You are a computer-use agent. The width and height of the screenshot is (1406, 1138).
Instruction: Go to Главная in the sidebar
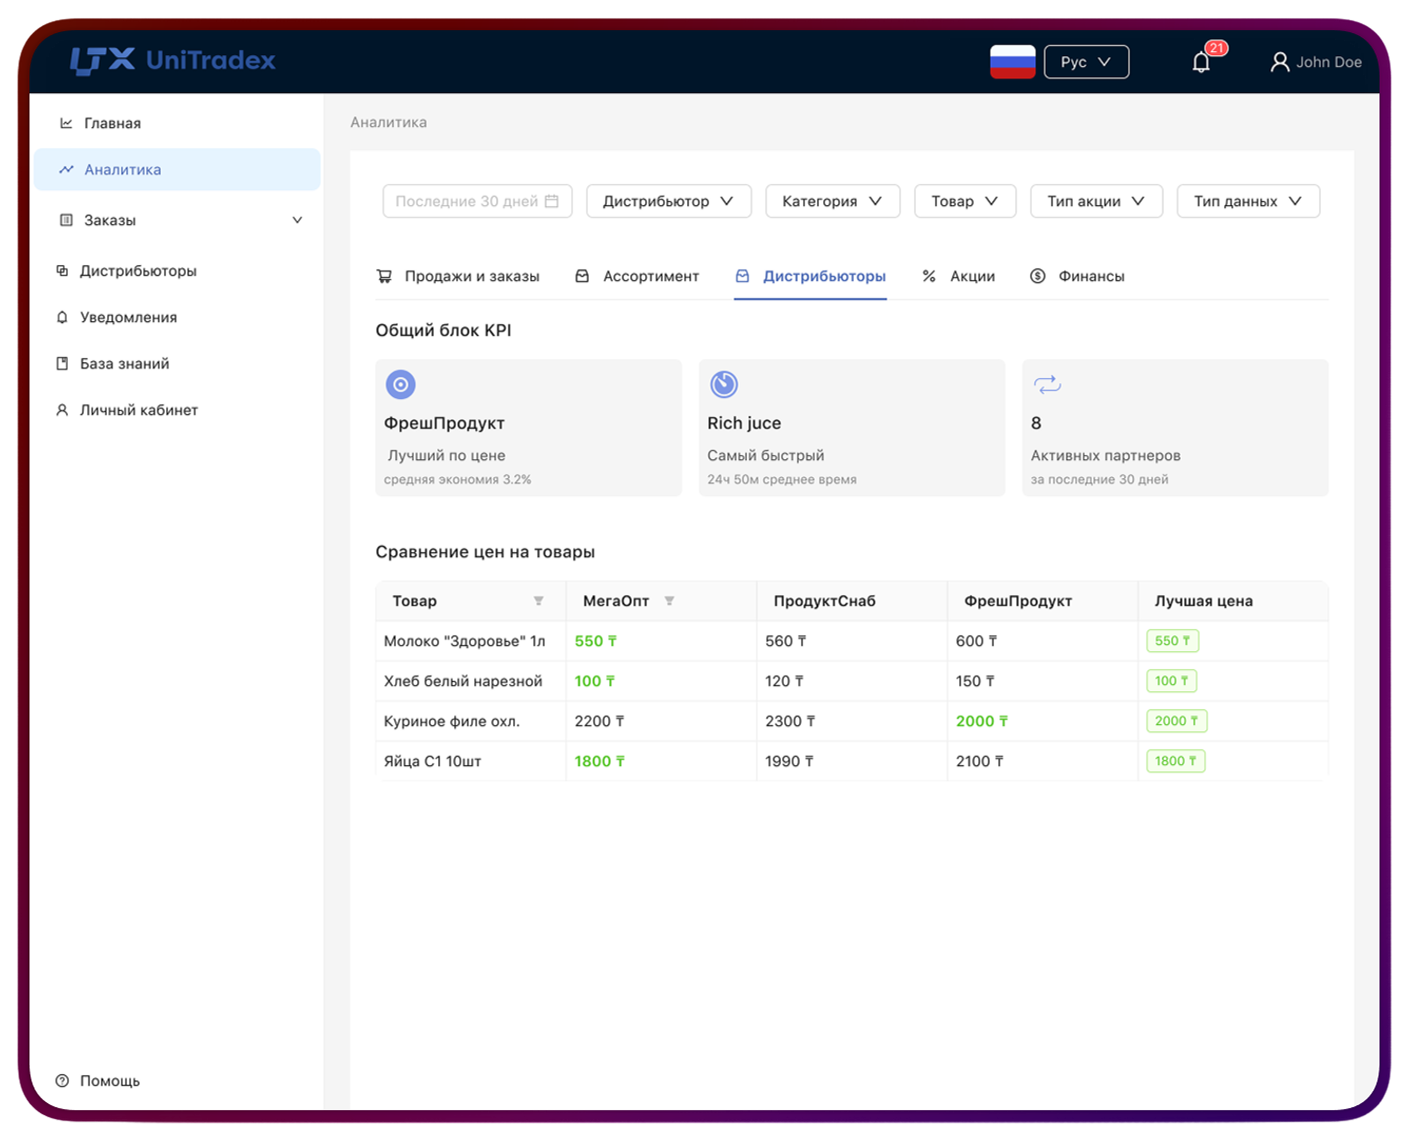tap(112, 123)
